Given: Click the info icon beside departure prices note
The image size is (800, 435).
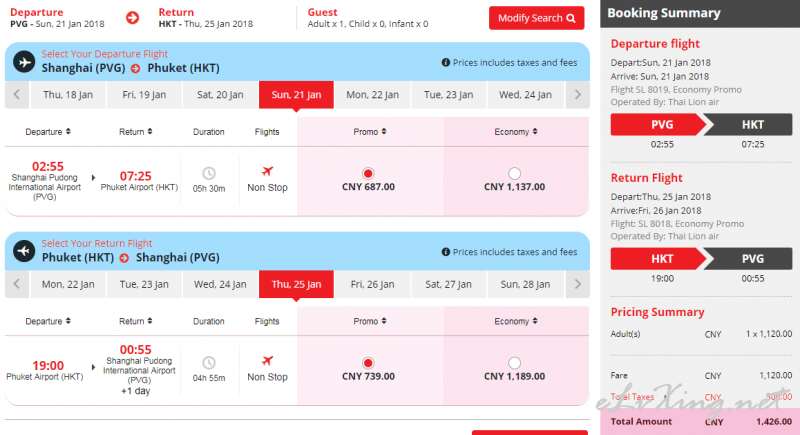Looking at the screenshot, I should [x=446, y=63].
